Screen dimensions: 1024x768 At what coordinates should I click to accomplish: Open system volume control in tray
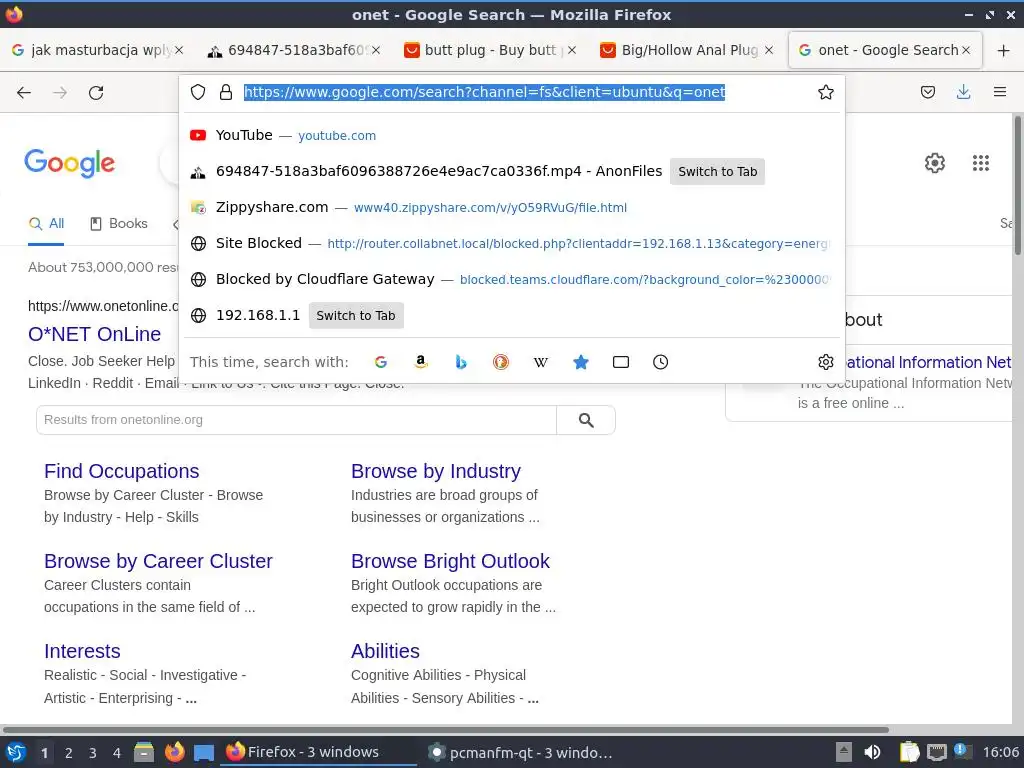tap(872, 752)
